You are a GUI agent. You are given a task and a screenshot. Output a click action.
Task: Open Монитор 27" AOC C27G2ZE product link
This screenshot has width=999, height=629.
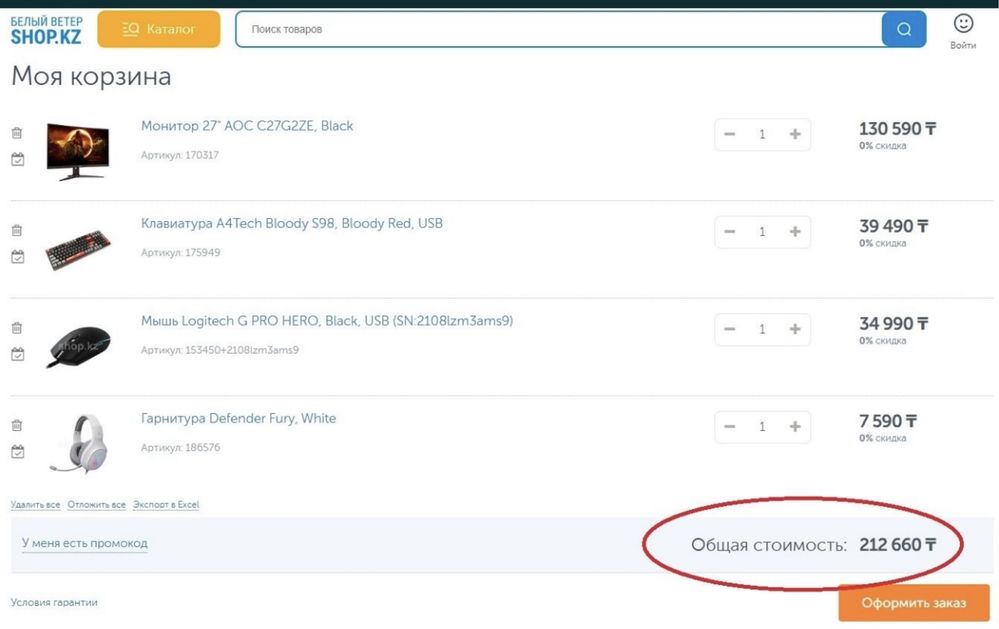coord(247,126)
